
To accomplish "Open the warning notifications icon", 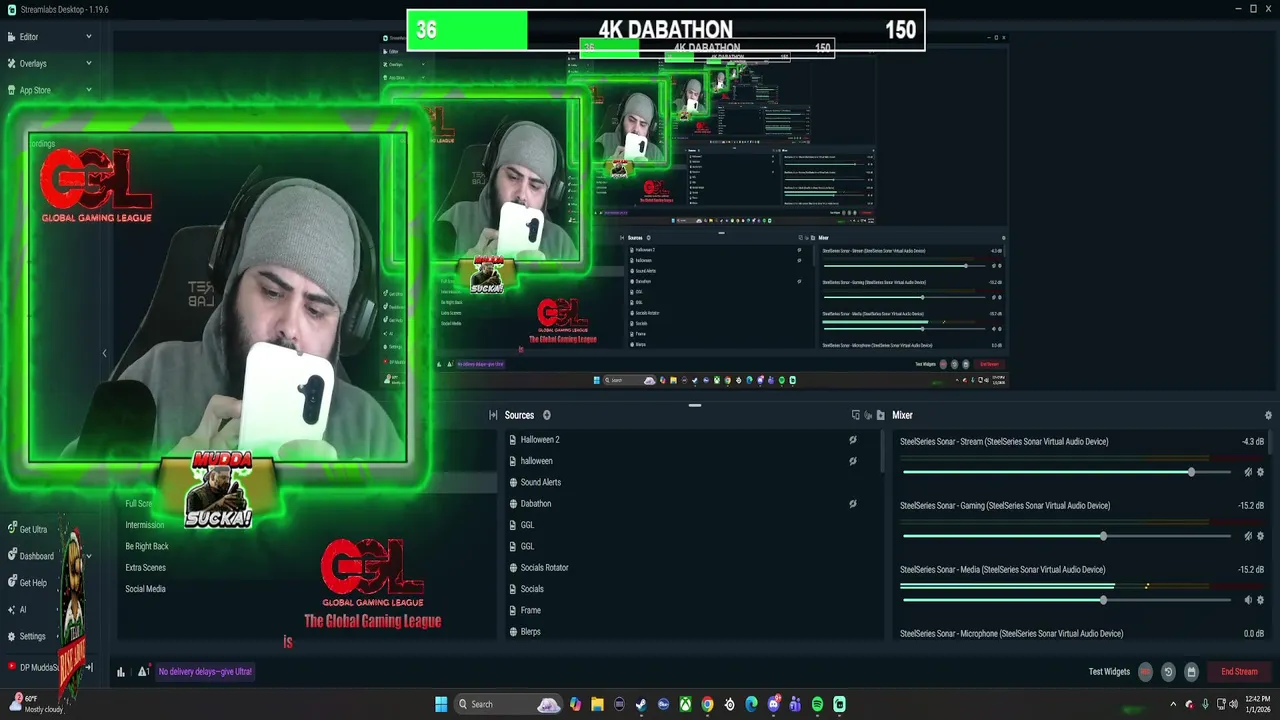I will [143, 672].
